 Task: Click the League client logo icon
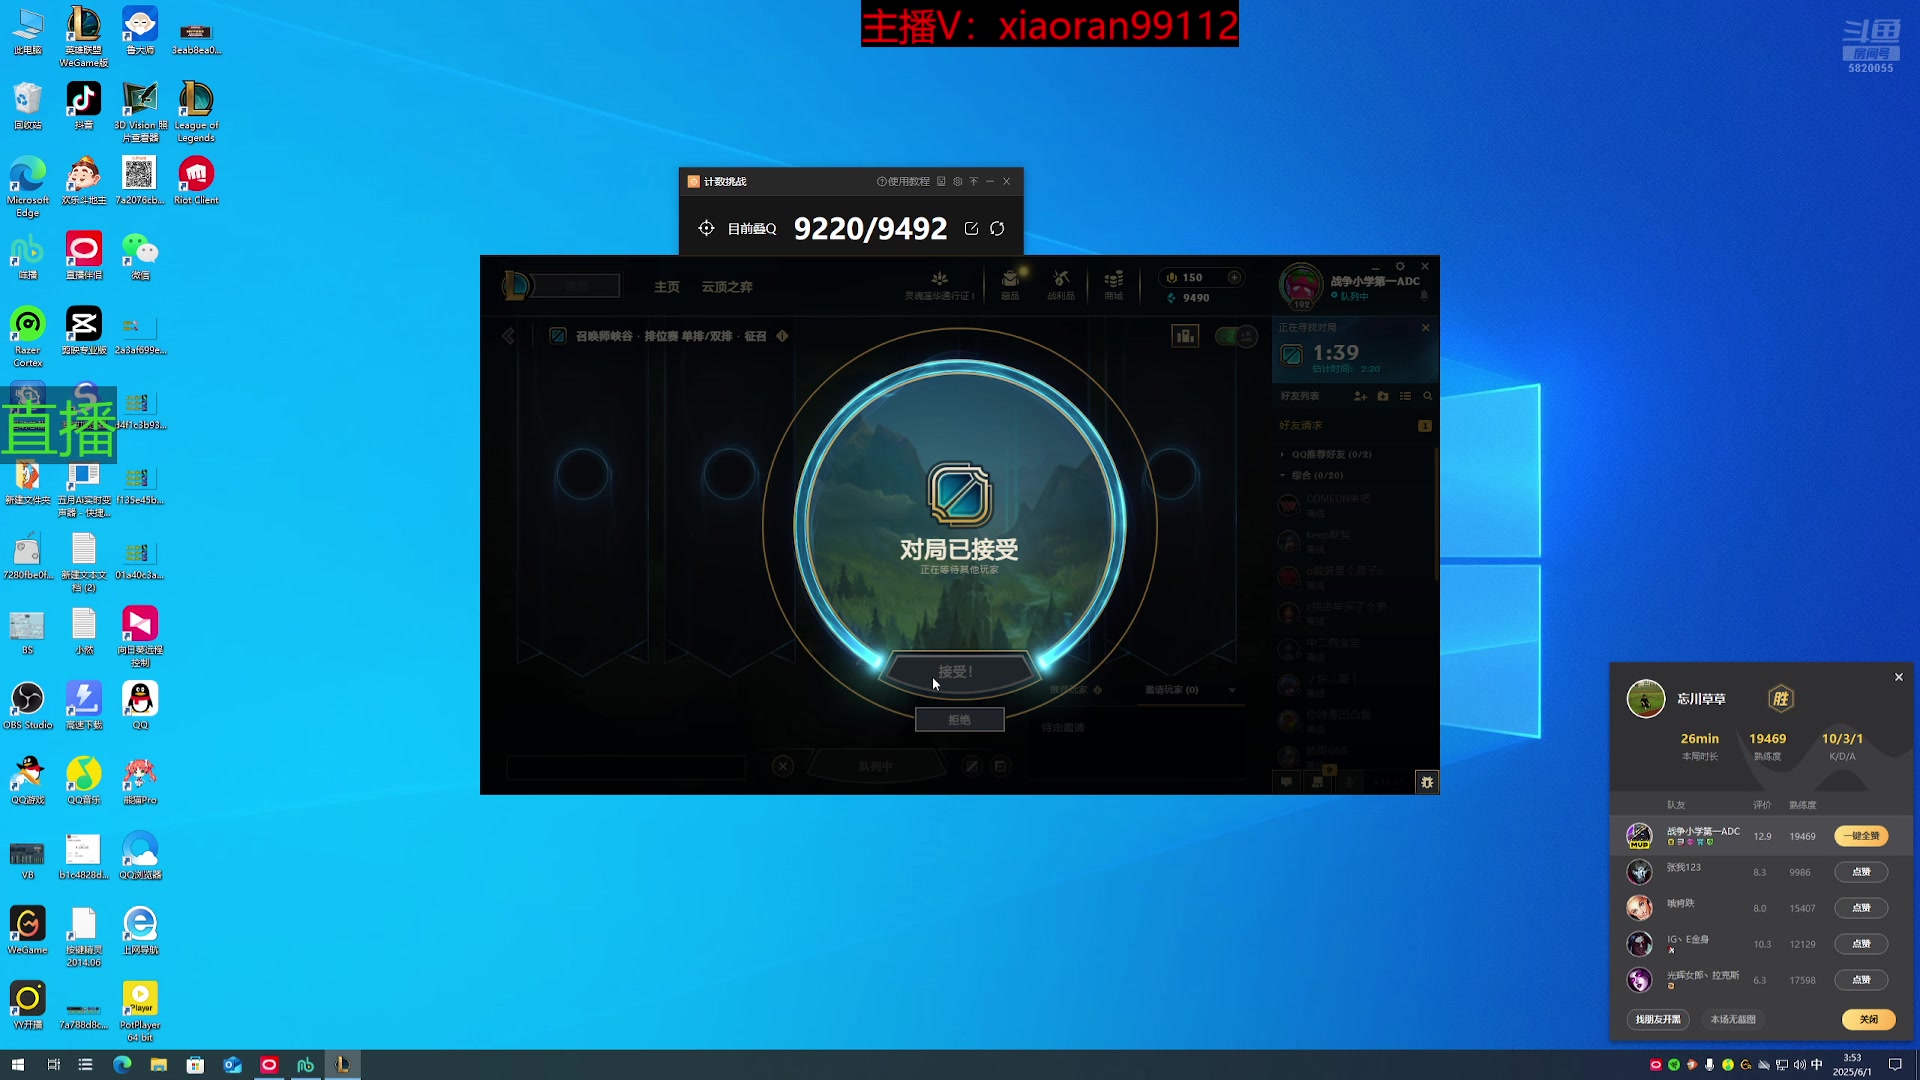pos(516,286)
